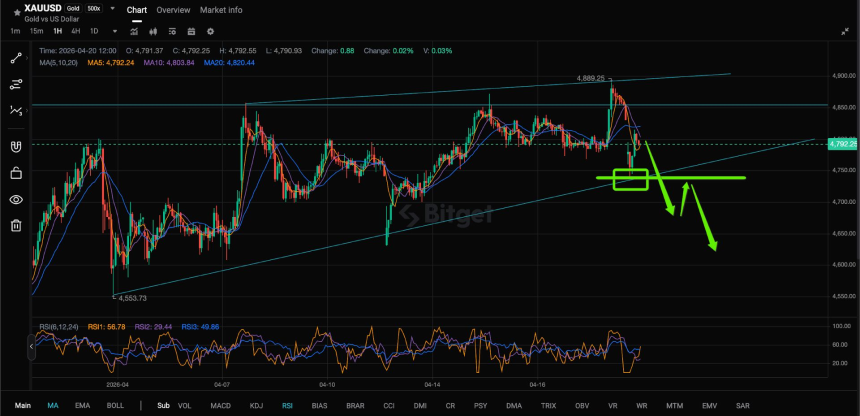Delete drawings with the trash icon
Image resolution: width=860 pixels, height=416 pixels.
(x=16, y=225)
